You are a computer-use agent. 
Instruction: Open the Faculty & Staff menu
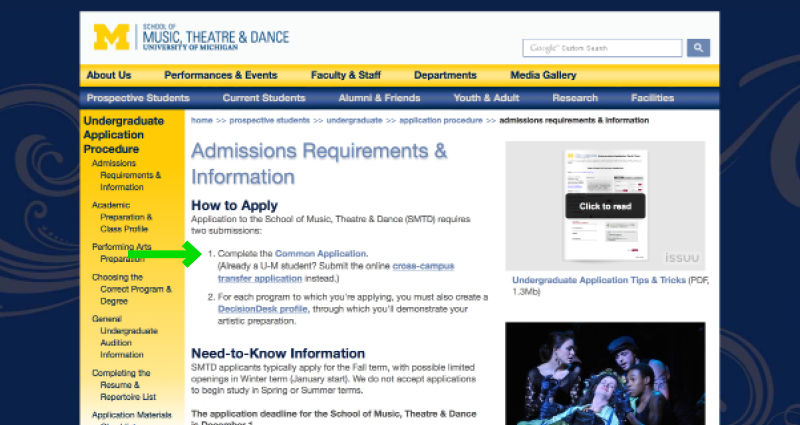(x=346, y=75)
